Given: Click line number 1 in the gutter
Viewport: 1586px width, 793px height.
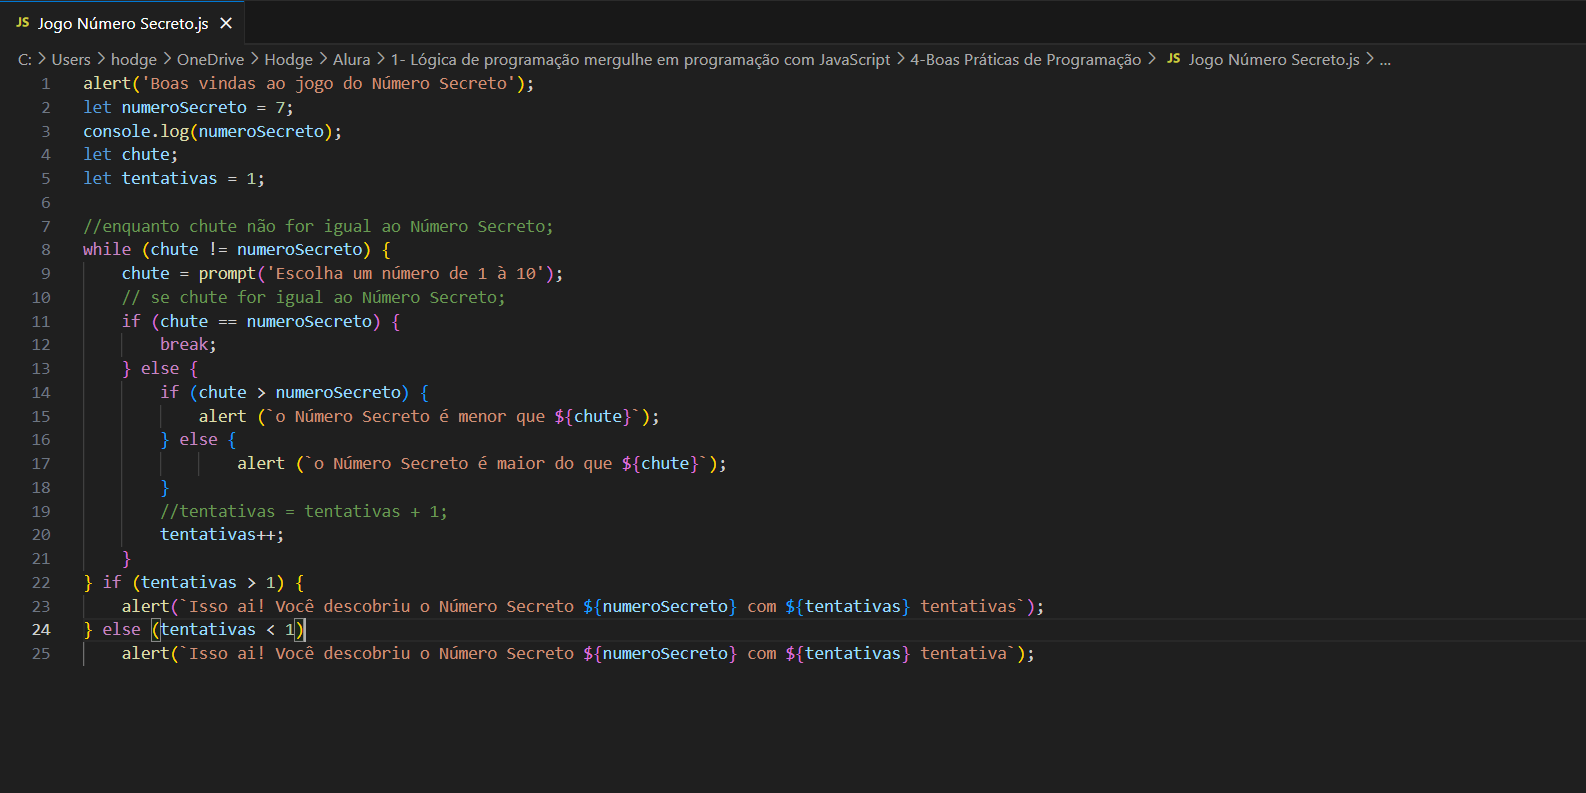Looking at the screenshot, I should pyautogui.click(x=45, y=84).
